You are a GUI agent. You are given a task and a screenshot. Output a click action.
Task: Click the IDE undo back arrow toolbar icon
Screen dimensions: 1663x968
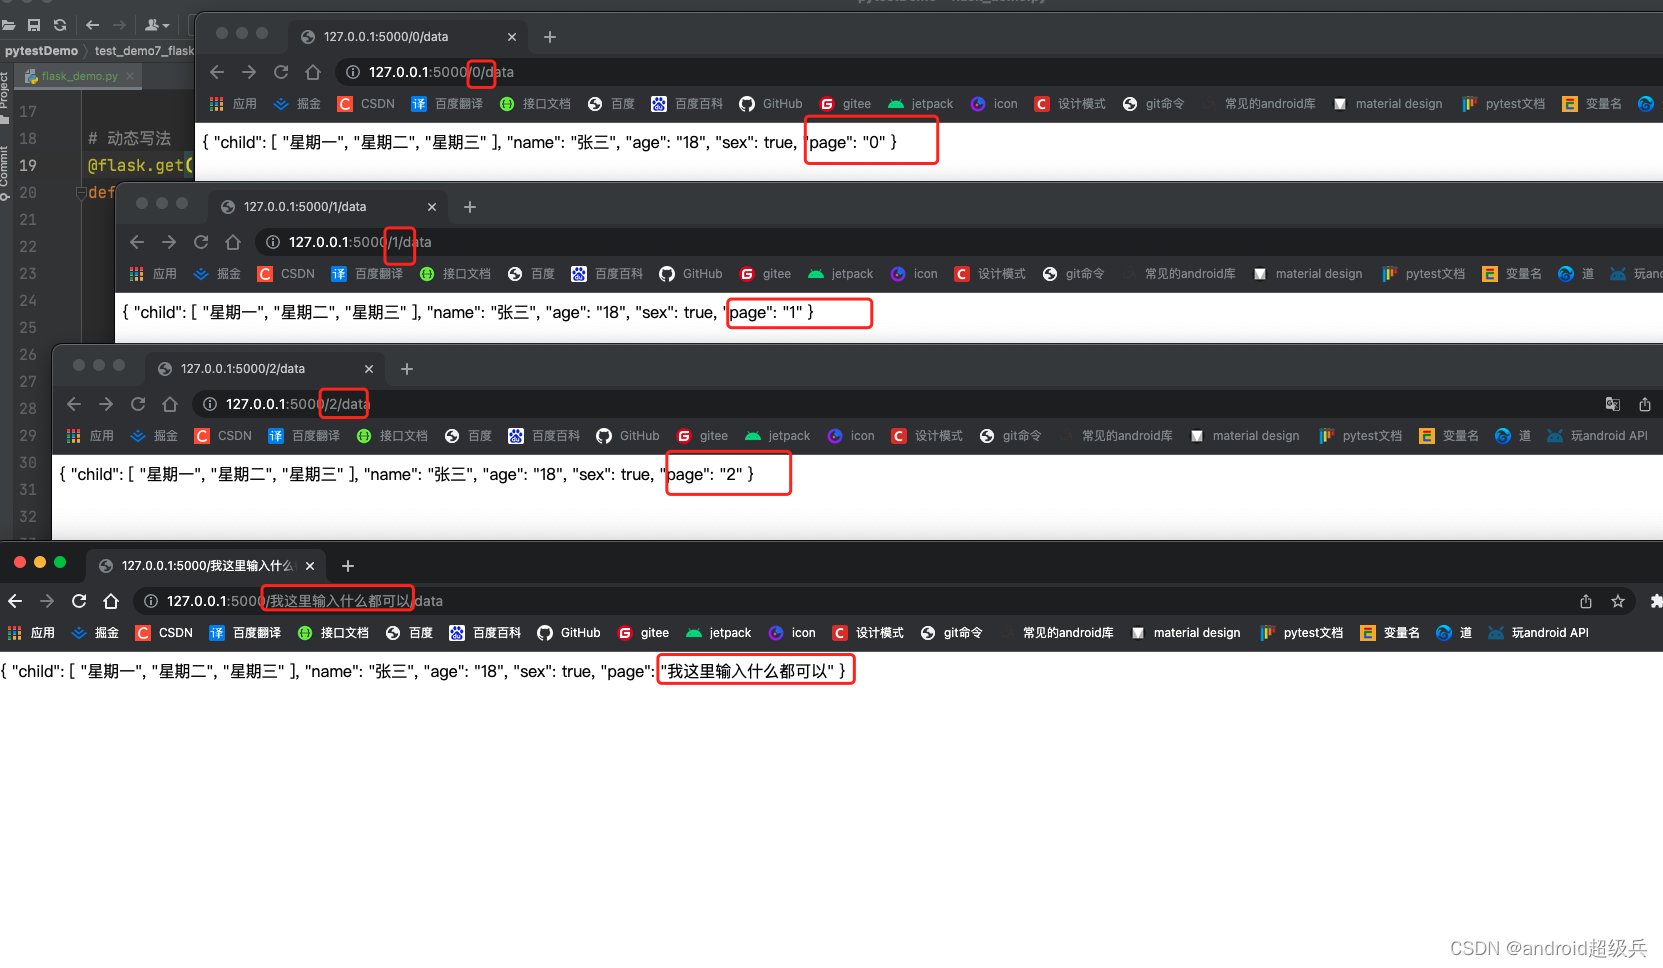(93, 25)
